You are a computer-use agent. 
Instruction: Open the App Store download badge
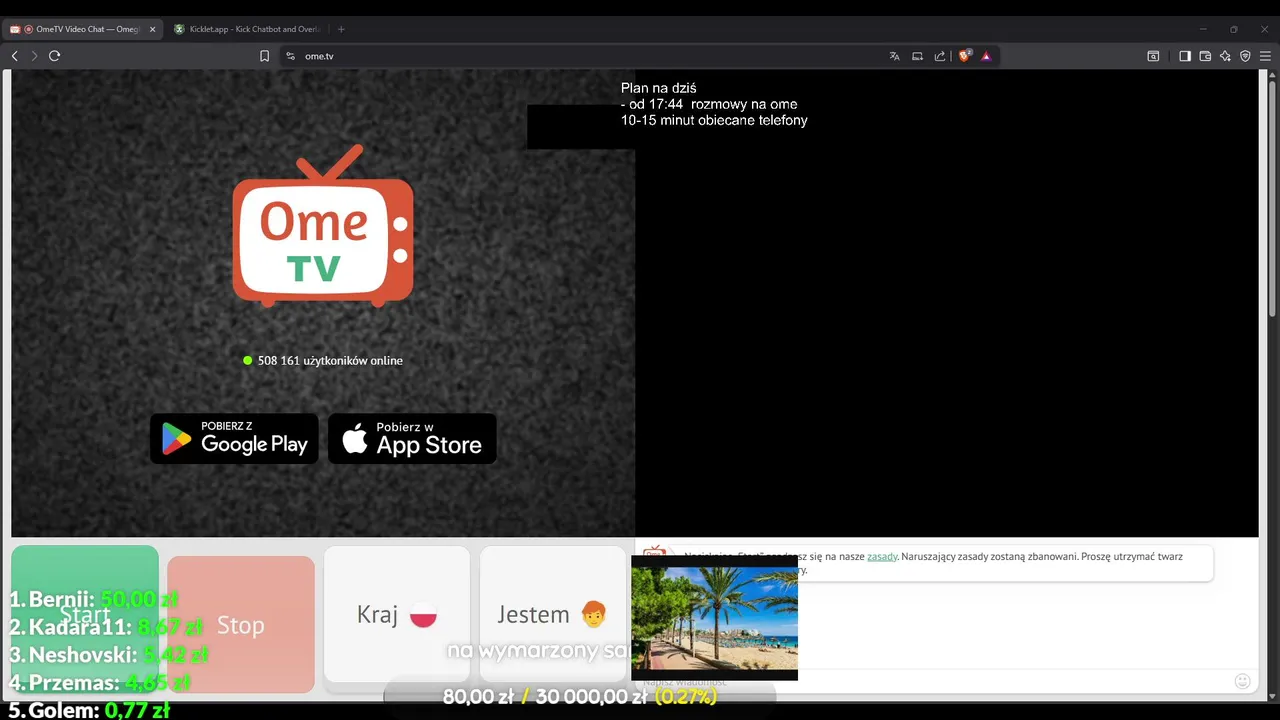[412, 438]
